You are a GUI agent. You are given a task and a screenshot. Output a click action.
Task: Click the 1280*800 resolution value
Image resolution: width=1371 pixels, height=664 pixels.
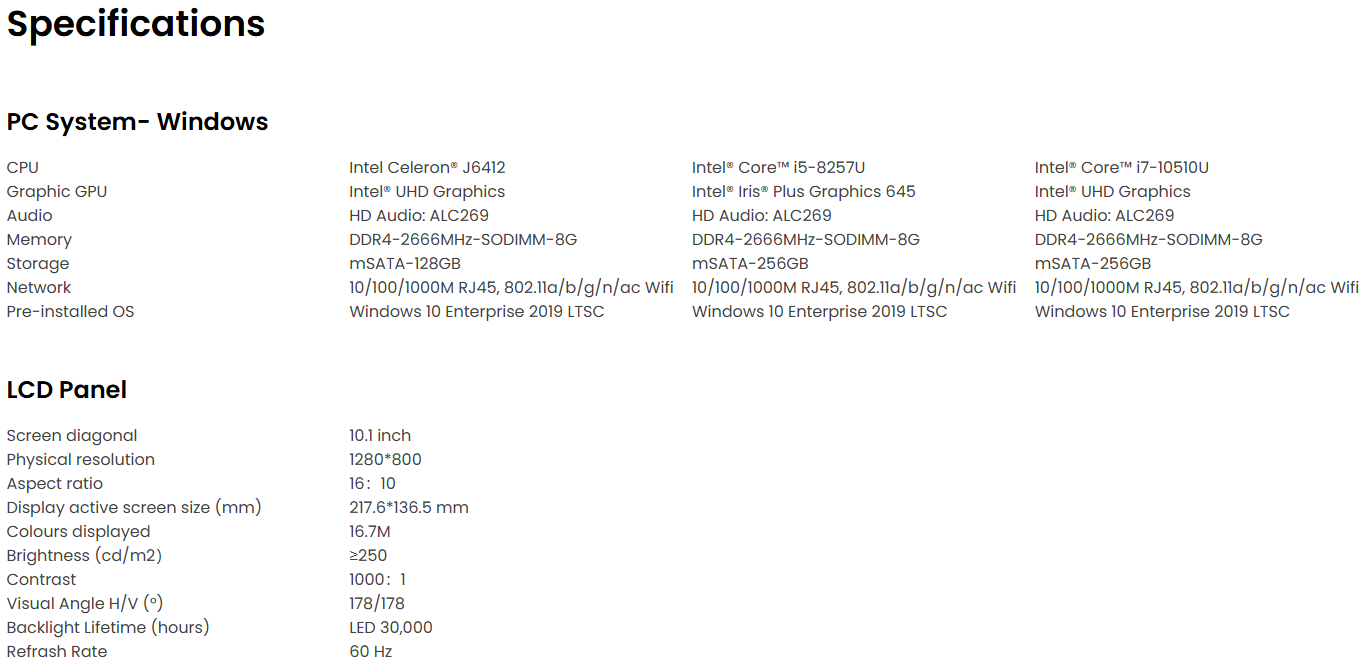(385, 460)
